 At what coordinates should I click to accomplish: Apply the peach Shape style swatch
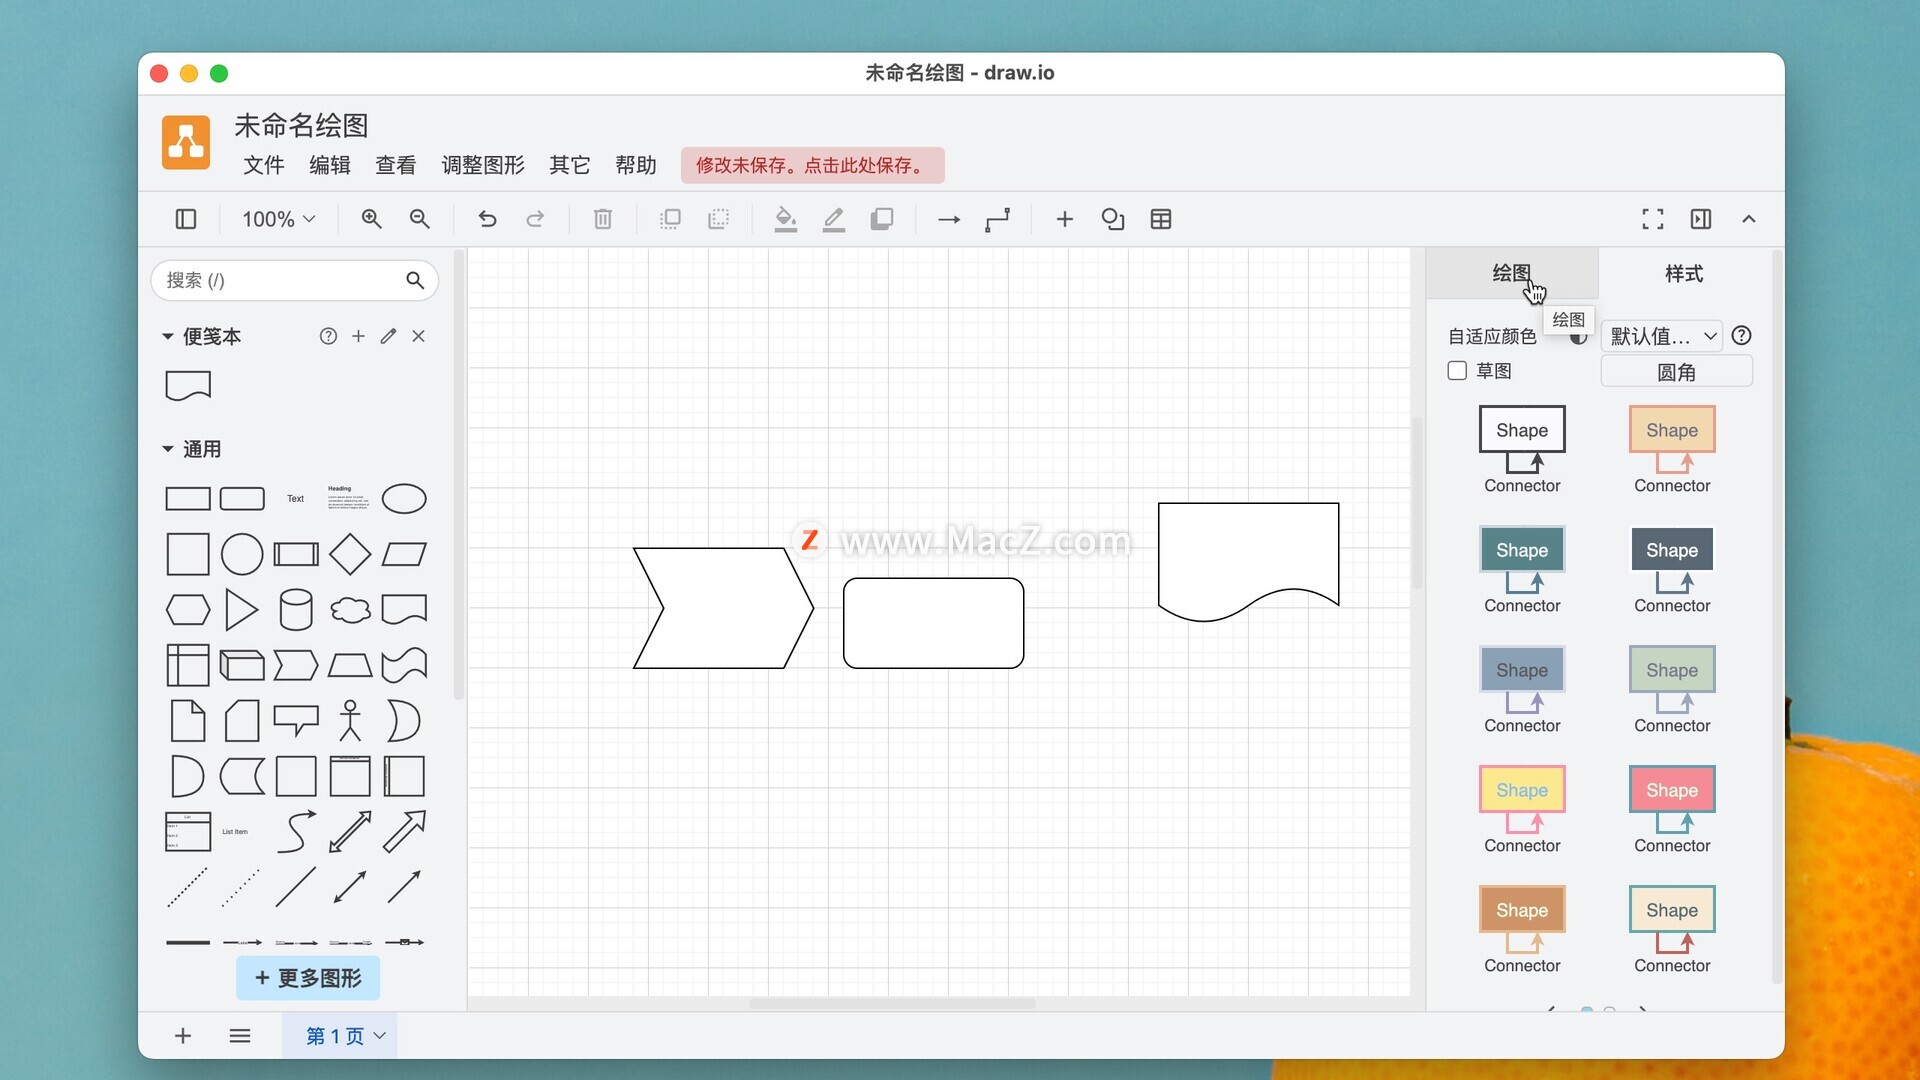[x=1672, y=450]
